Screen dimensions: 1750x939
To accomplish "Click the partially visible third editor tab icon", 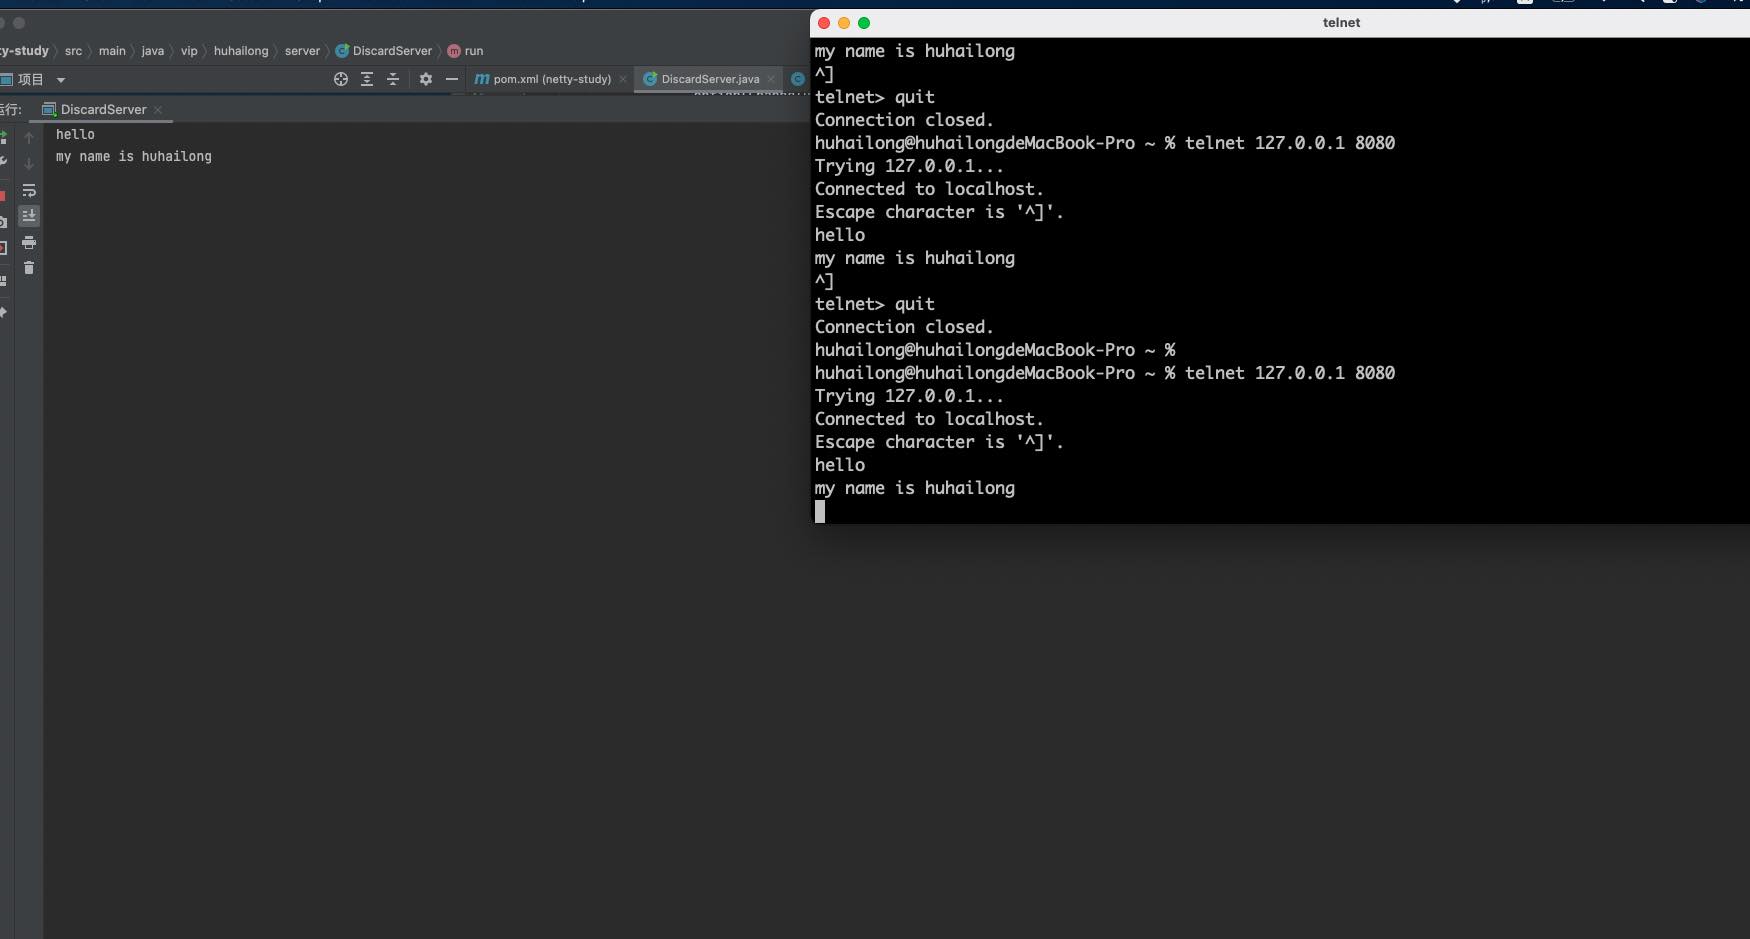I will [798, 79].
